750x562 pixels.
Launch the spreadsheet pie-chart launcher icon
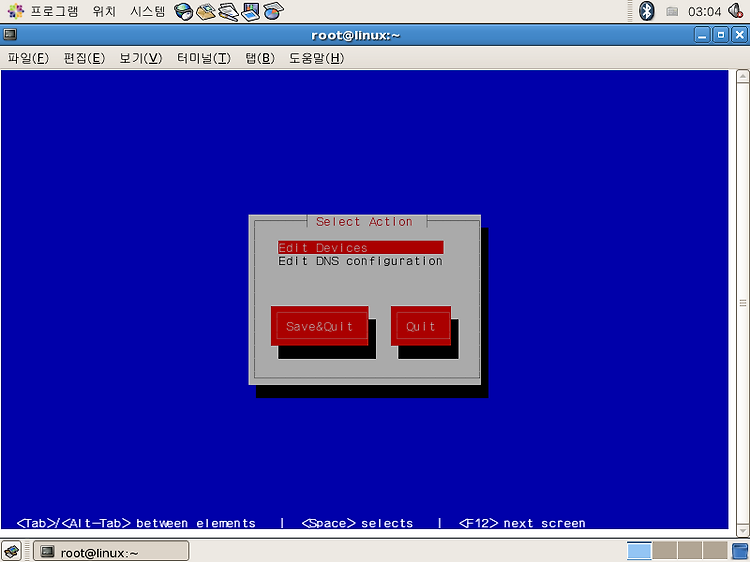point(273,11)
